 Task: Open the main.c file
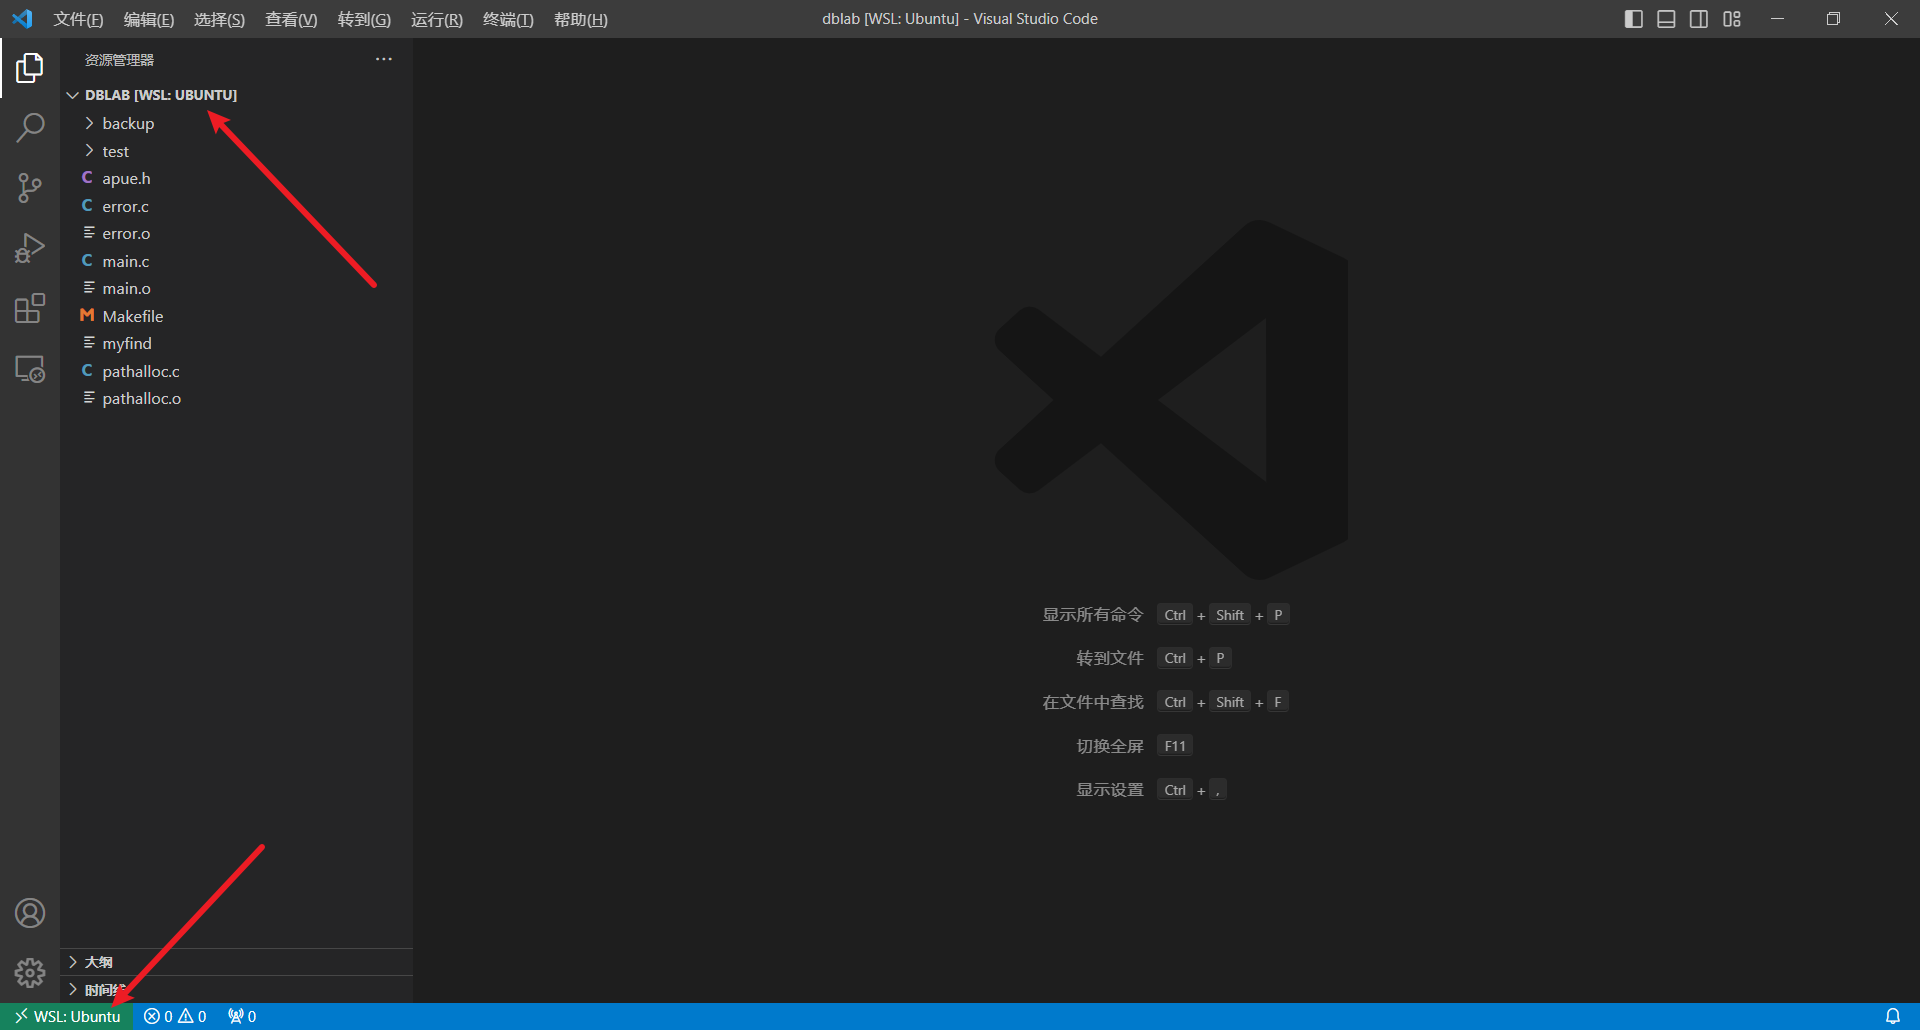pos(236,261)
